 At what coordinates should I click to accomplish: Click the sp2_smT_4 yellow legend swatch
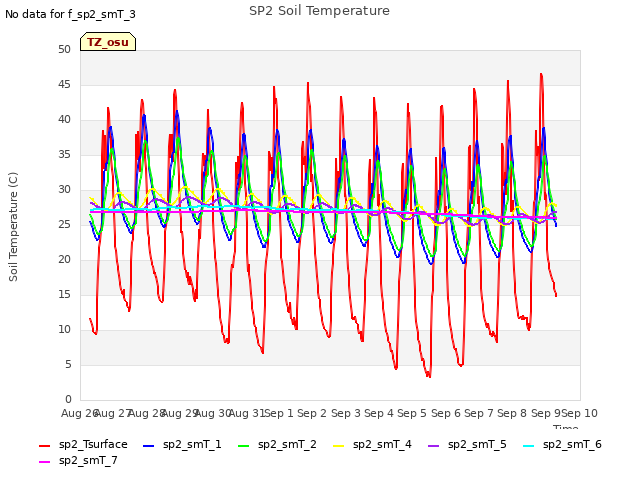339,446
